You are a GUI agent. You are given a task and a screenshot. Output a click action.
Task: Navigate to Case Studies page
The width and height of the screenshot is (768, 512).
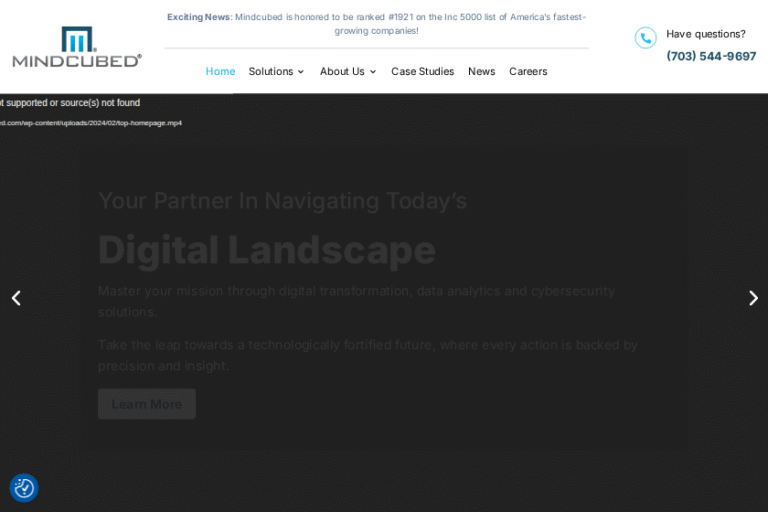[422, 72]
